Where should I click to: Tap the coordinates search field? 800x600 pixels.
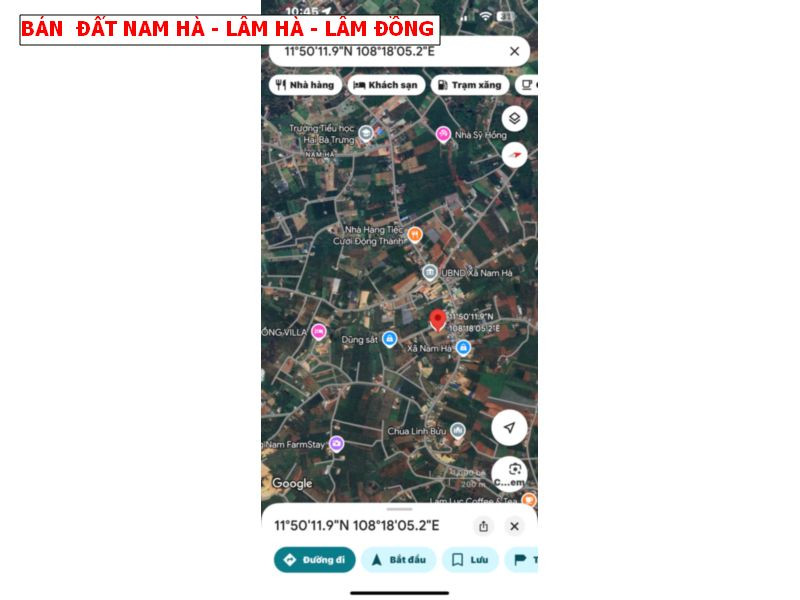click(399, 51)
